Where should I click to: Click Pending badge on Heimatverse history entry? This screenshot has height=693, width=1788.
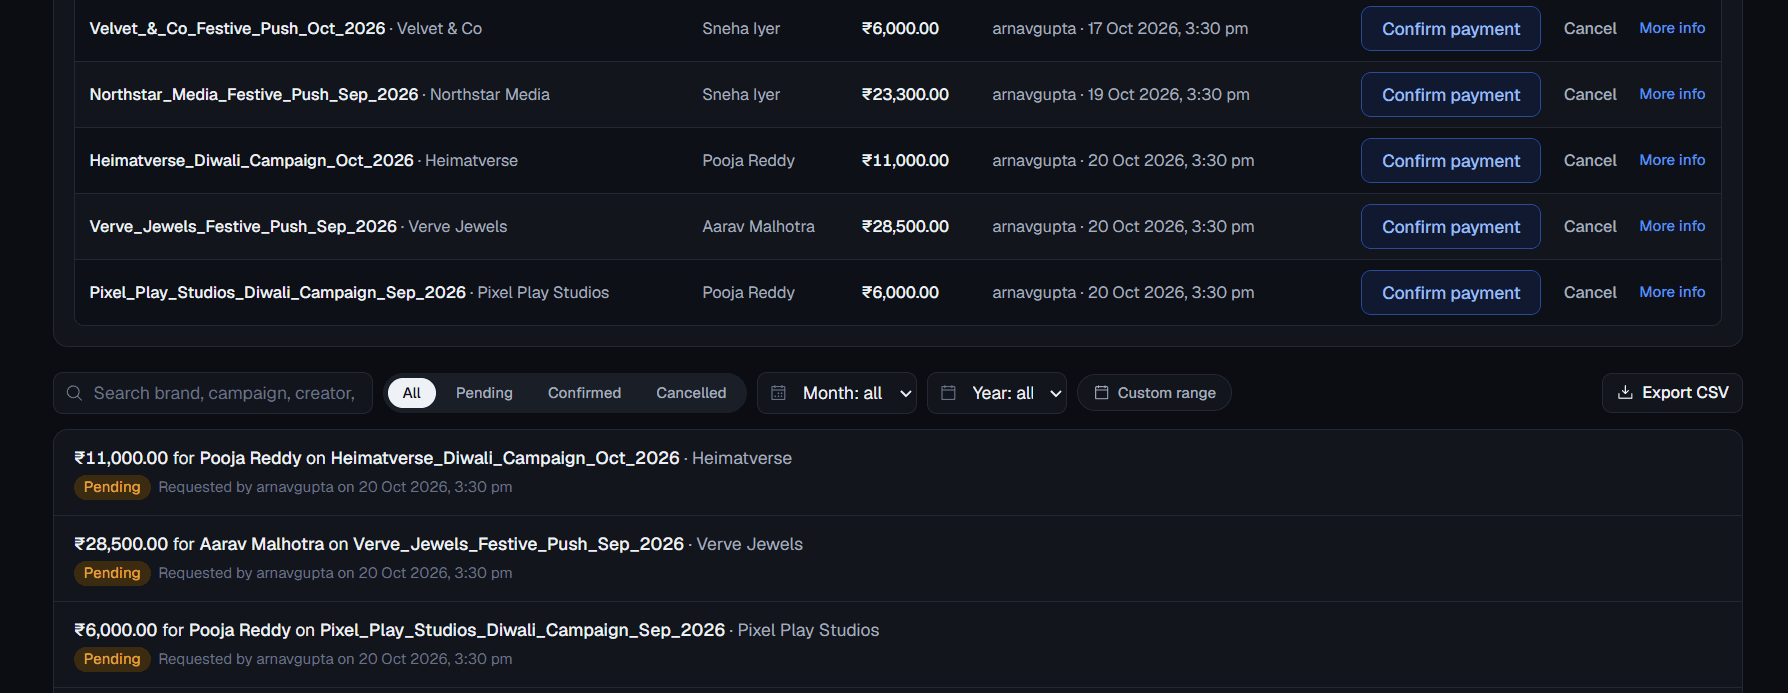[112, 487]
